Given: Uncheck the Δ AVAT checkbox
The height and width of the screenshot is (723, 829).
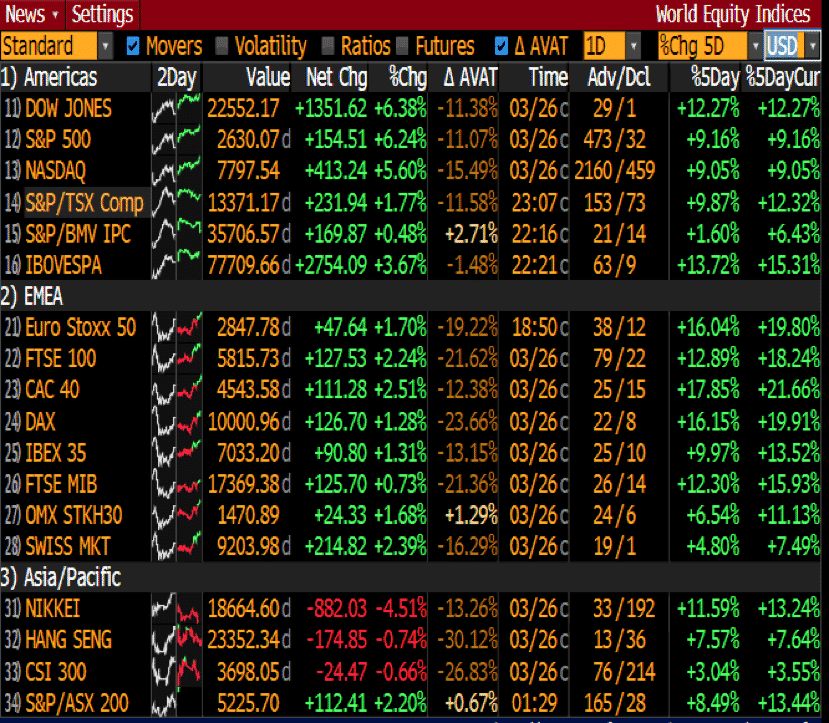Looking at the screenshot, I should (501, 47).
